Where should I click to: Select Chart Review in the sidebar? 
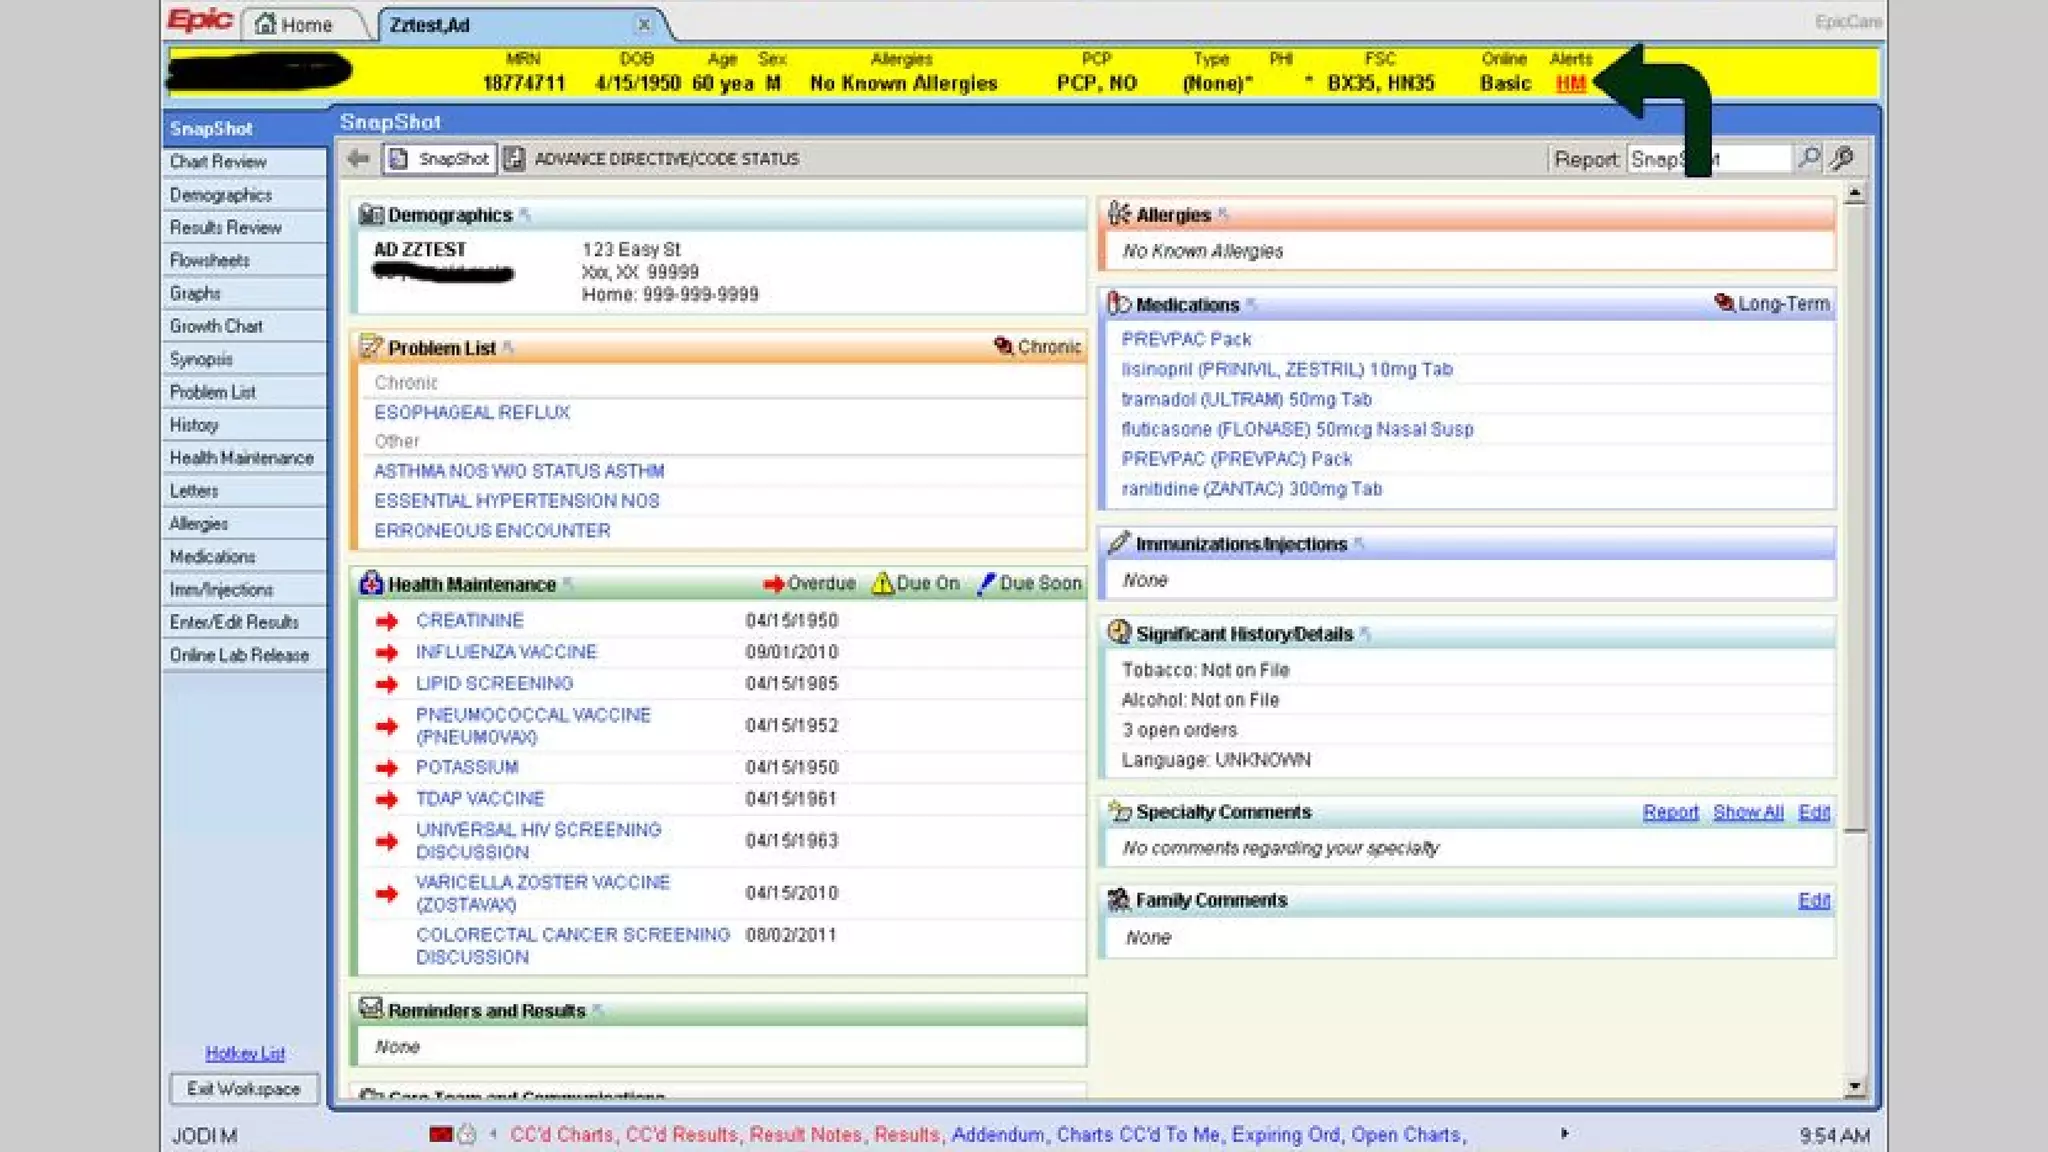(x=218, y=162)
